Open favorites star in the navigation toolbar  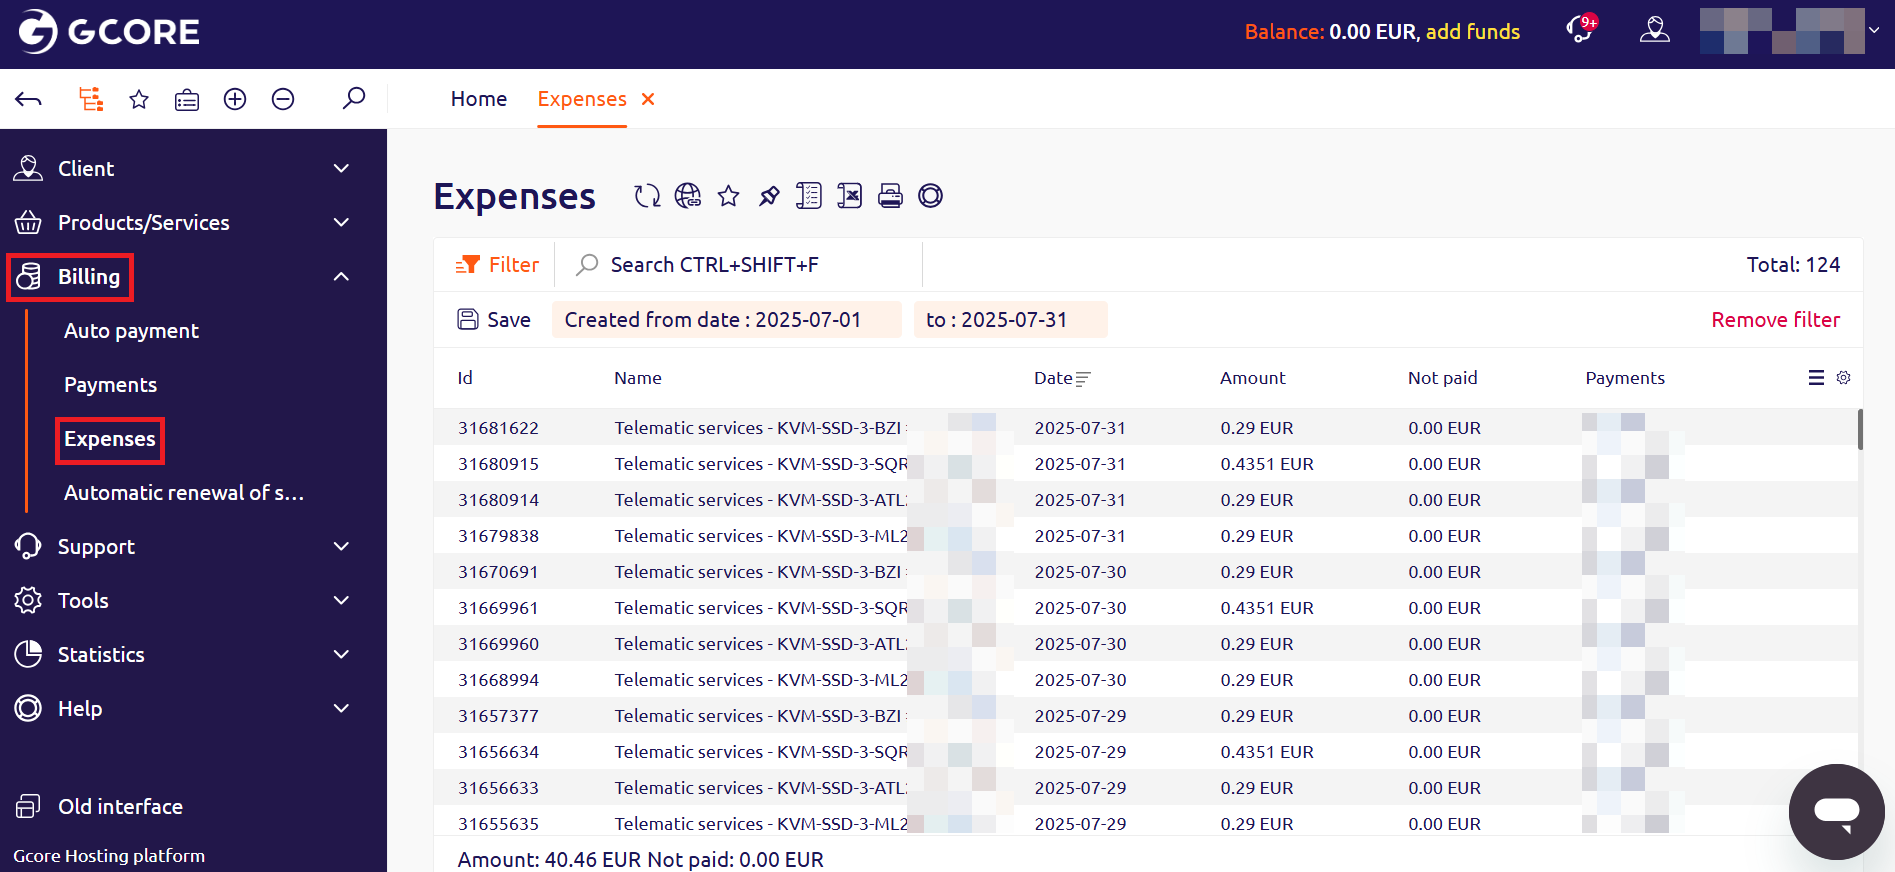[x=139, y=99]
